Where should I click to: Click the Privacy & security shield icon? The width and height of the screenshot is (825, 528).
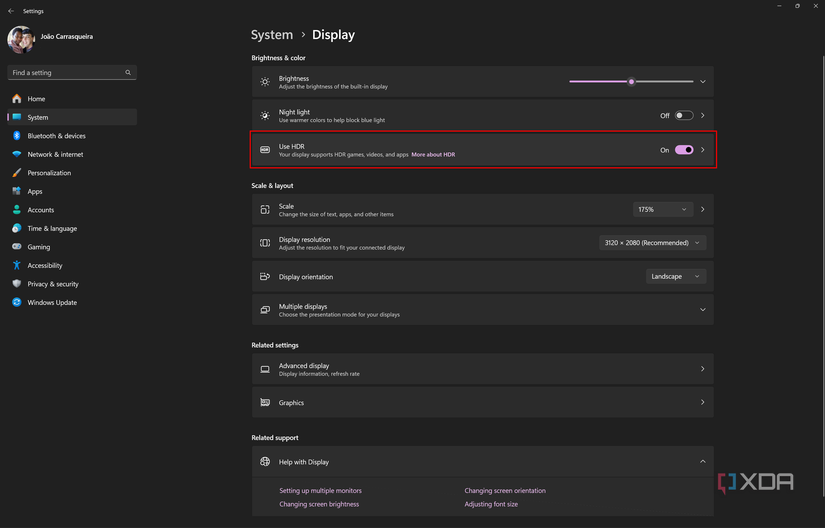pos(17,283)
